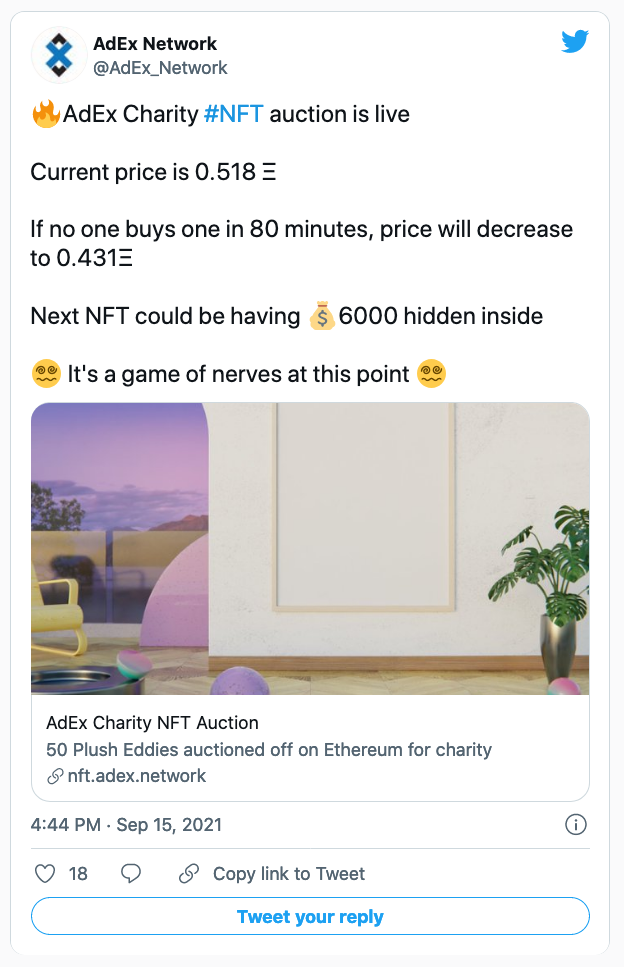
Task: Click the Twitter bird logo
Action: (575, 42)
